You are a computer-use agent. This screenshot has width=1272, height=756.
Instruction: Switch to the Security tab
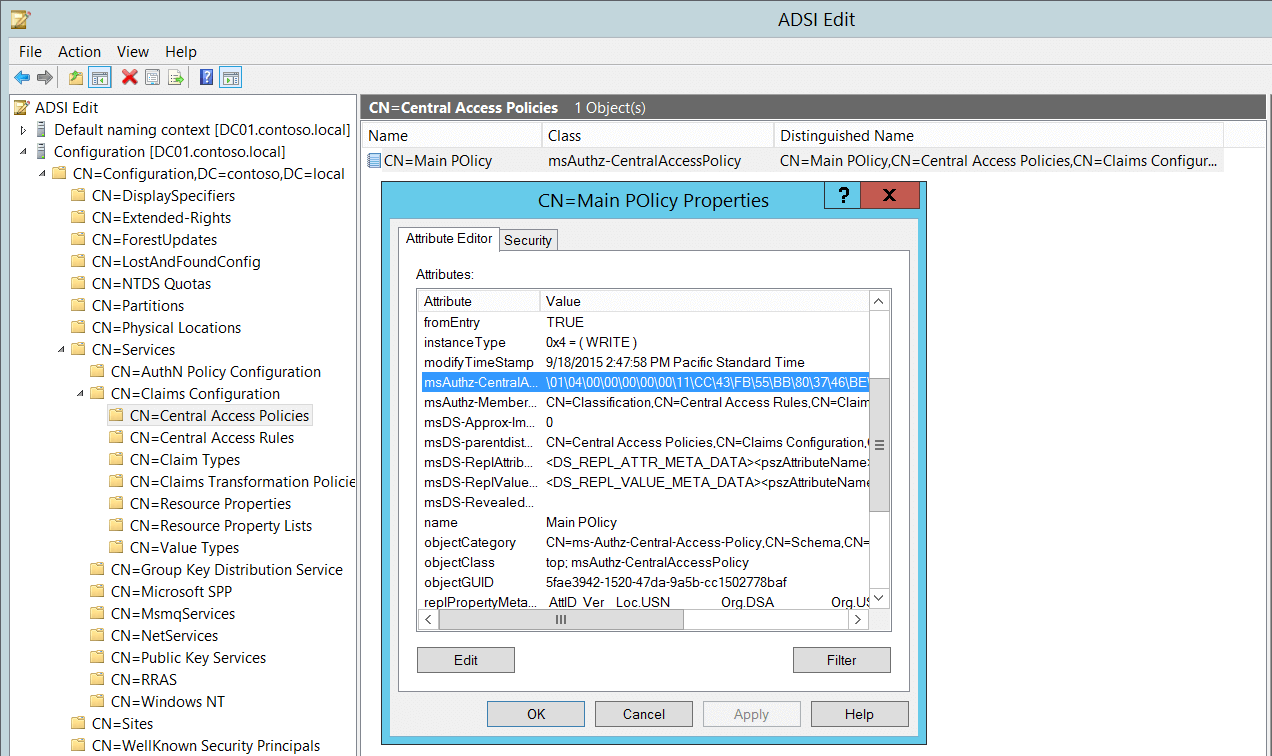[528, 240]
